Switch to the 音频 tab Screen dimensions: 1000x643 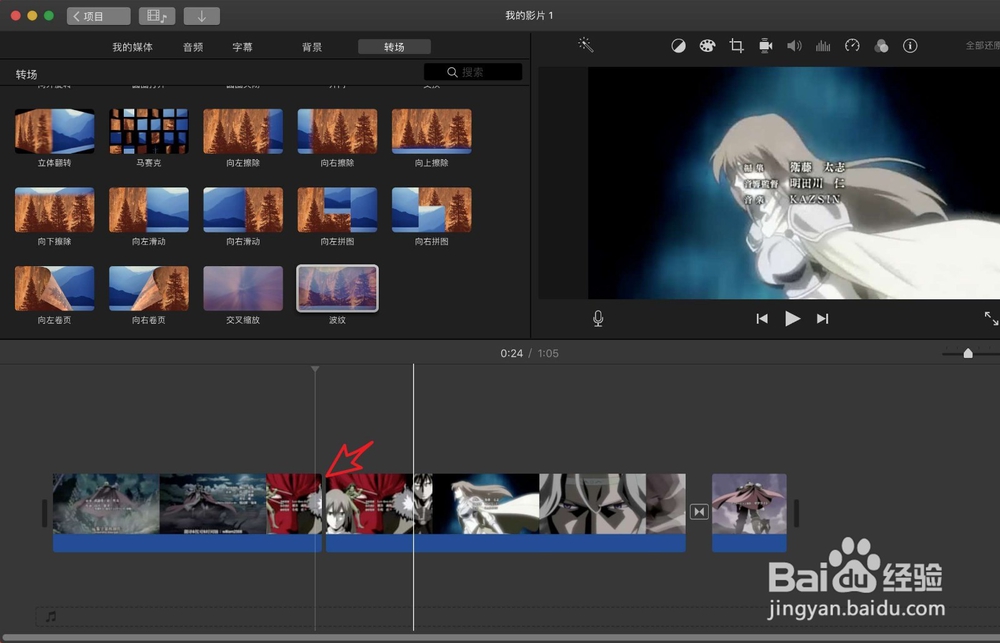(193, 47)
